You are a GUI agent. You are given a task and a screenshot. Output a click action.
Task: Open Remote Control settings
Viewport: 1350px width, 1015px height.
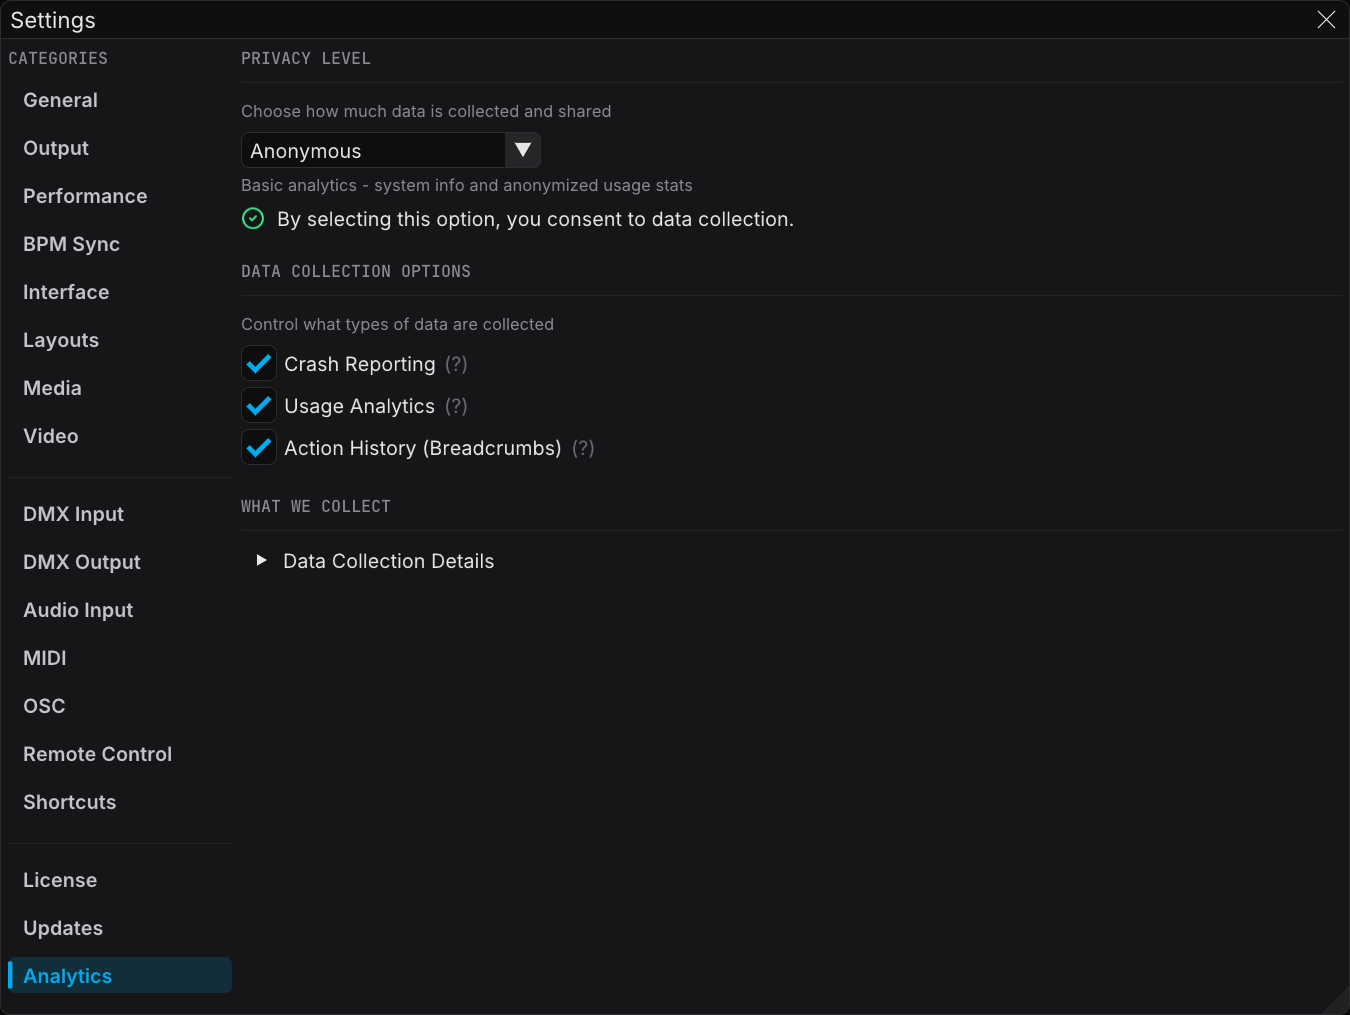coord(120,754)
